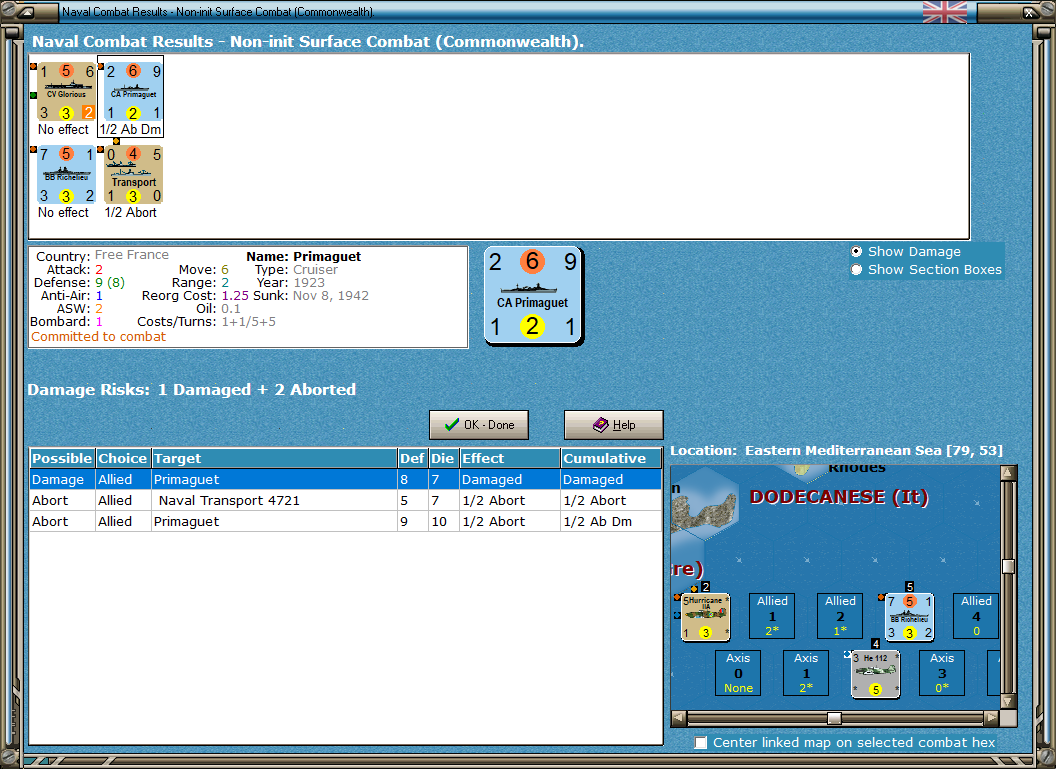Screen dimensions: 1056x769
Task: Click the Reorg Cost value 1.25
Action: pos(235,296)
